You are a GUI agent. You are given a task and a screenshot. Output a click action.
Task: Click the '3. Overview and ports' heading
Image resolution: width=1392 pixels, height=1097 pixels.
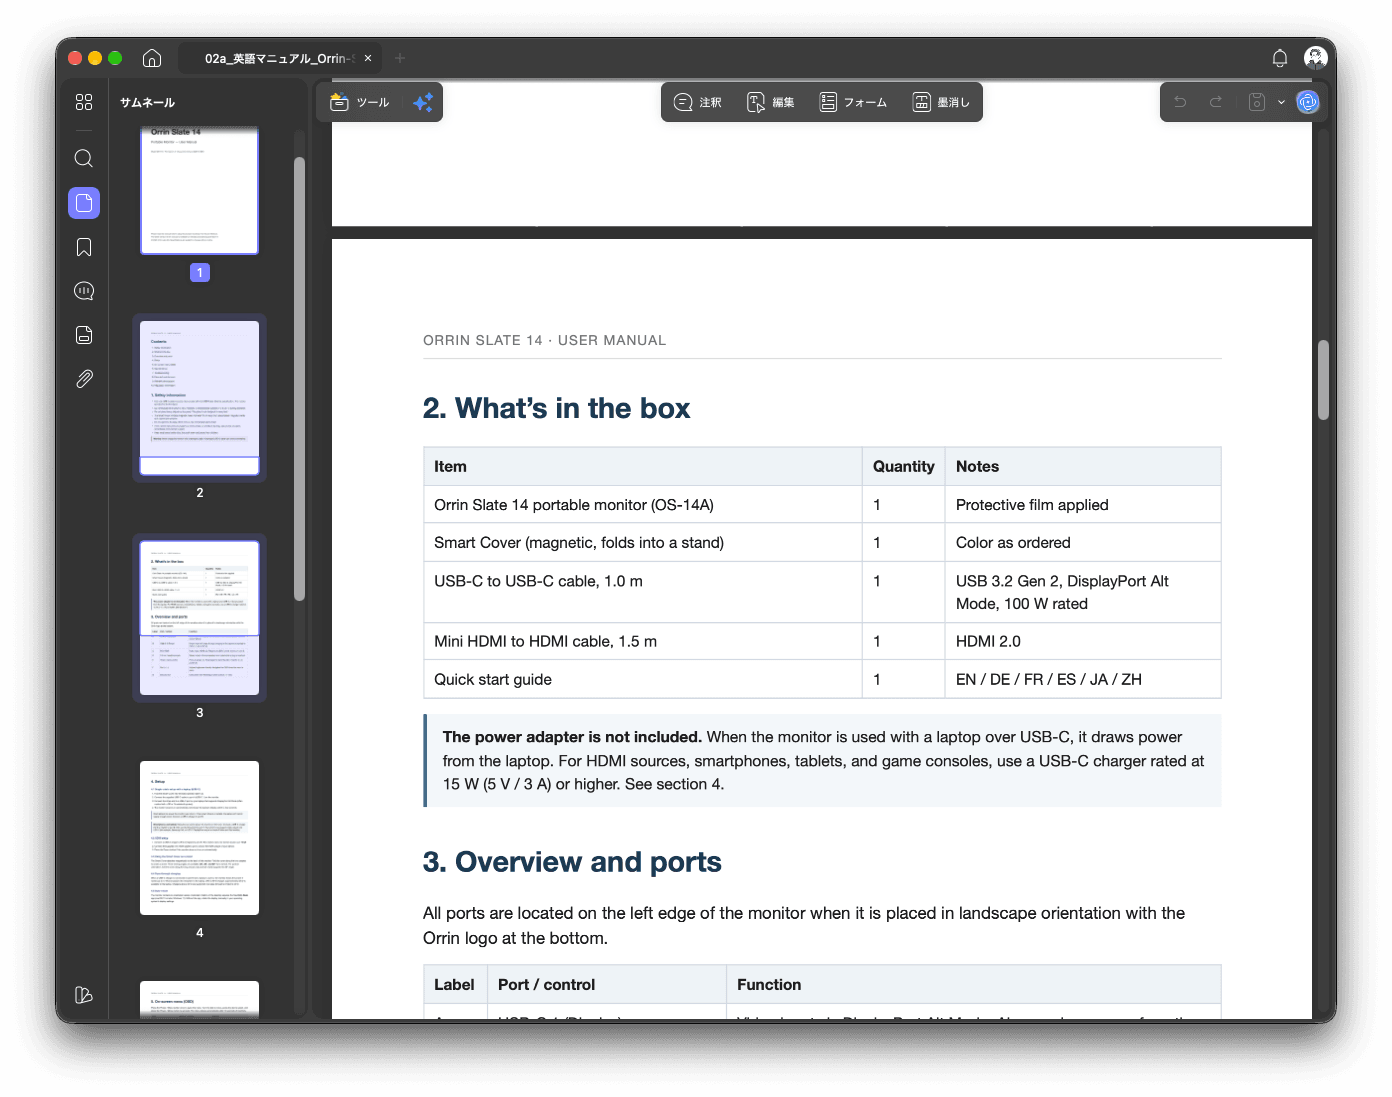coord(572,862)
